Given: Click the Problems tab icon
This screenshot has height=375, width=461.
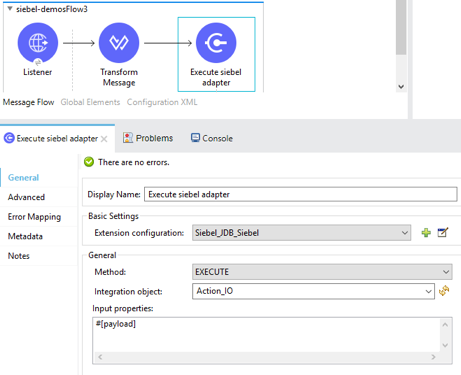Looking at the screenshot, I should click(128, 138).
